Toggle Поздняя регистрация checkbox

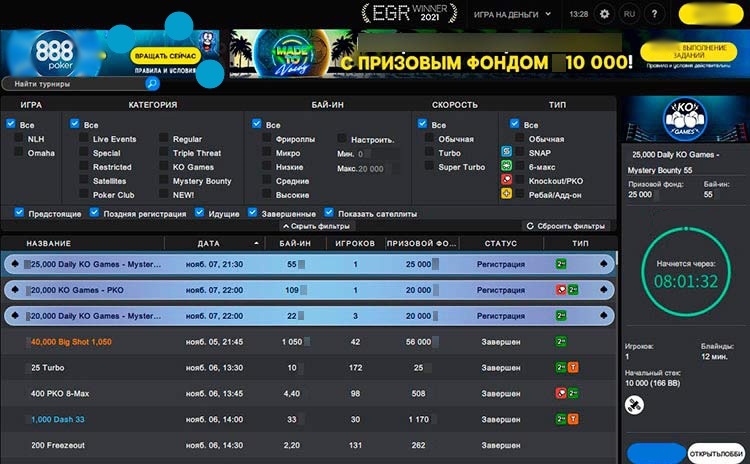(x=94, y=212)
